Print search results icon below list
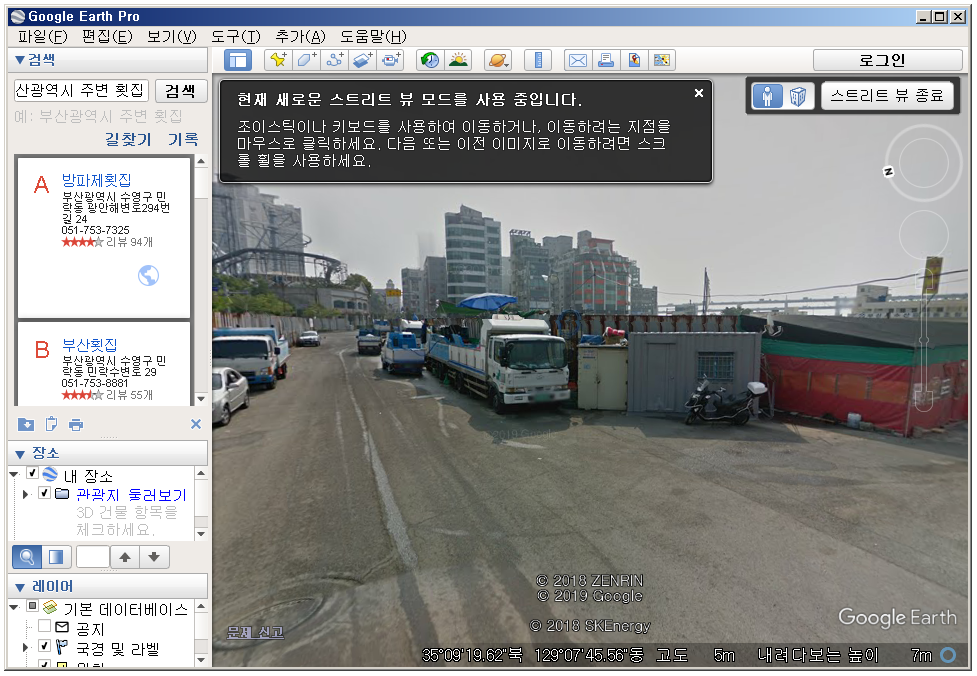The width and height of the screenshot is (977, 676). pos(76,424)
